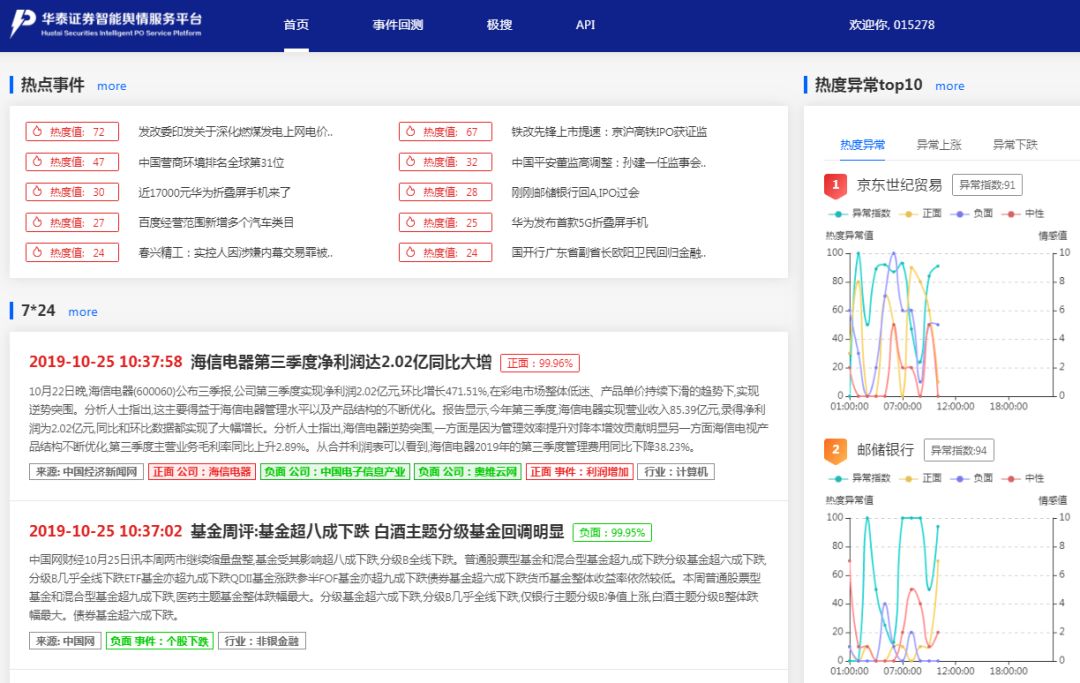The image size is (1080, 683).
Task: Click rank 1 badge next to 京东世纪贸易
Action: coord(835,185)
